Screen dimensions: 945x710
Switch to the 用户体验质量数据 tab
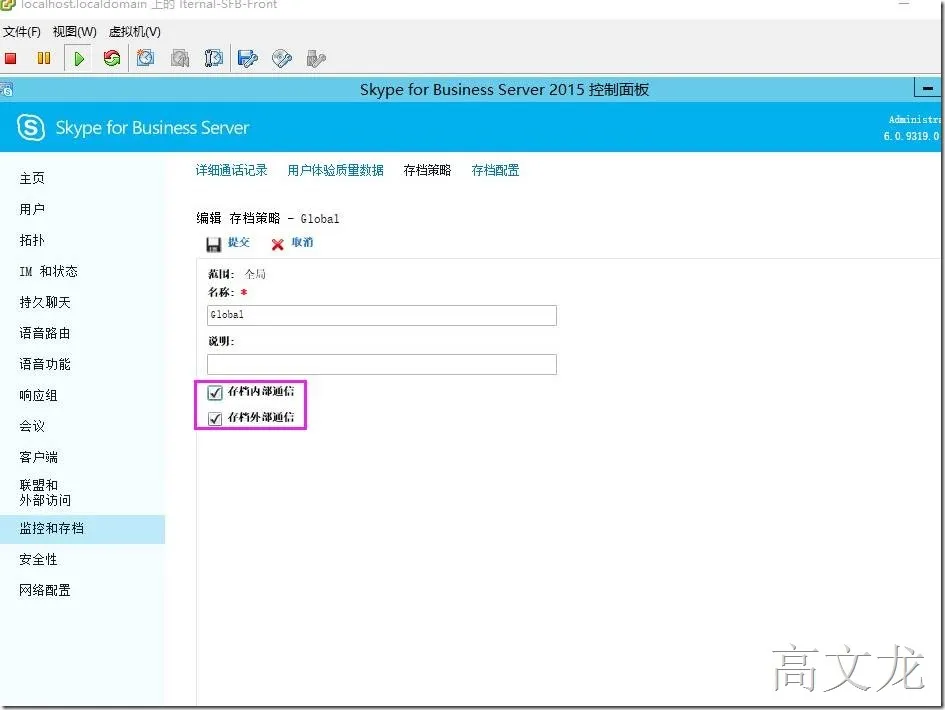(335, 171)
